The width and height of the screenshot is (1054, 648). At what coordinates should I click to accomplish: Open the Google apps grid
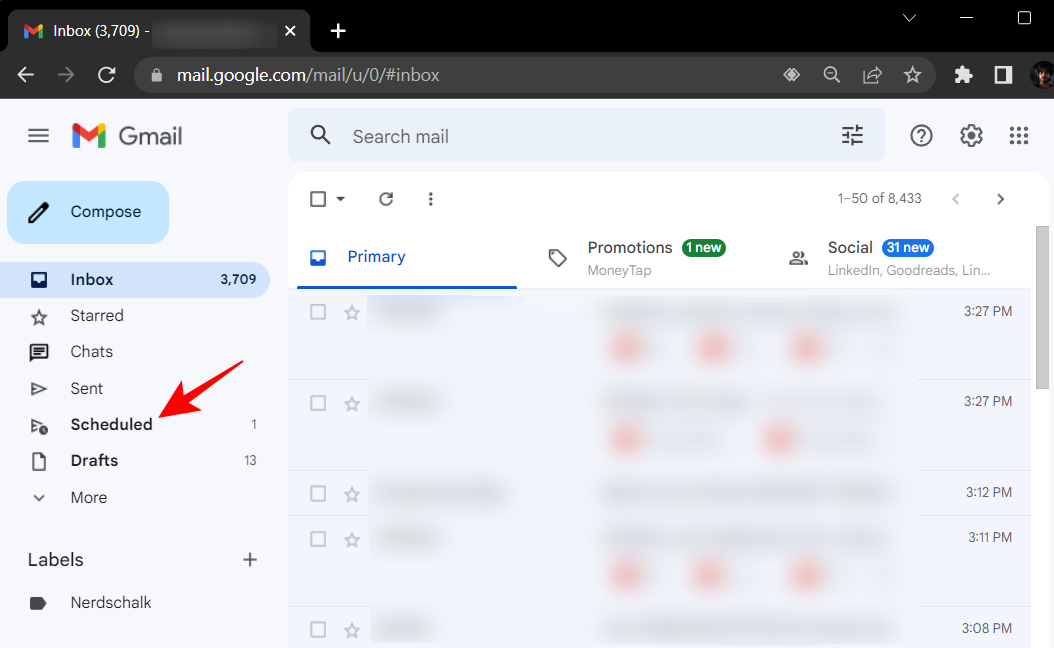[1018, 136]
